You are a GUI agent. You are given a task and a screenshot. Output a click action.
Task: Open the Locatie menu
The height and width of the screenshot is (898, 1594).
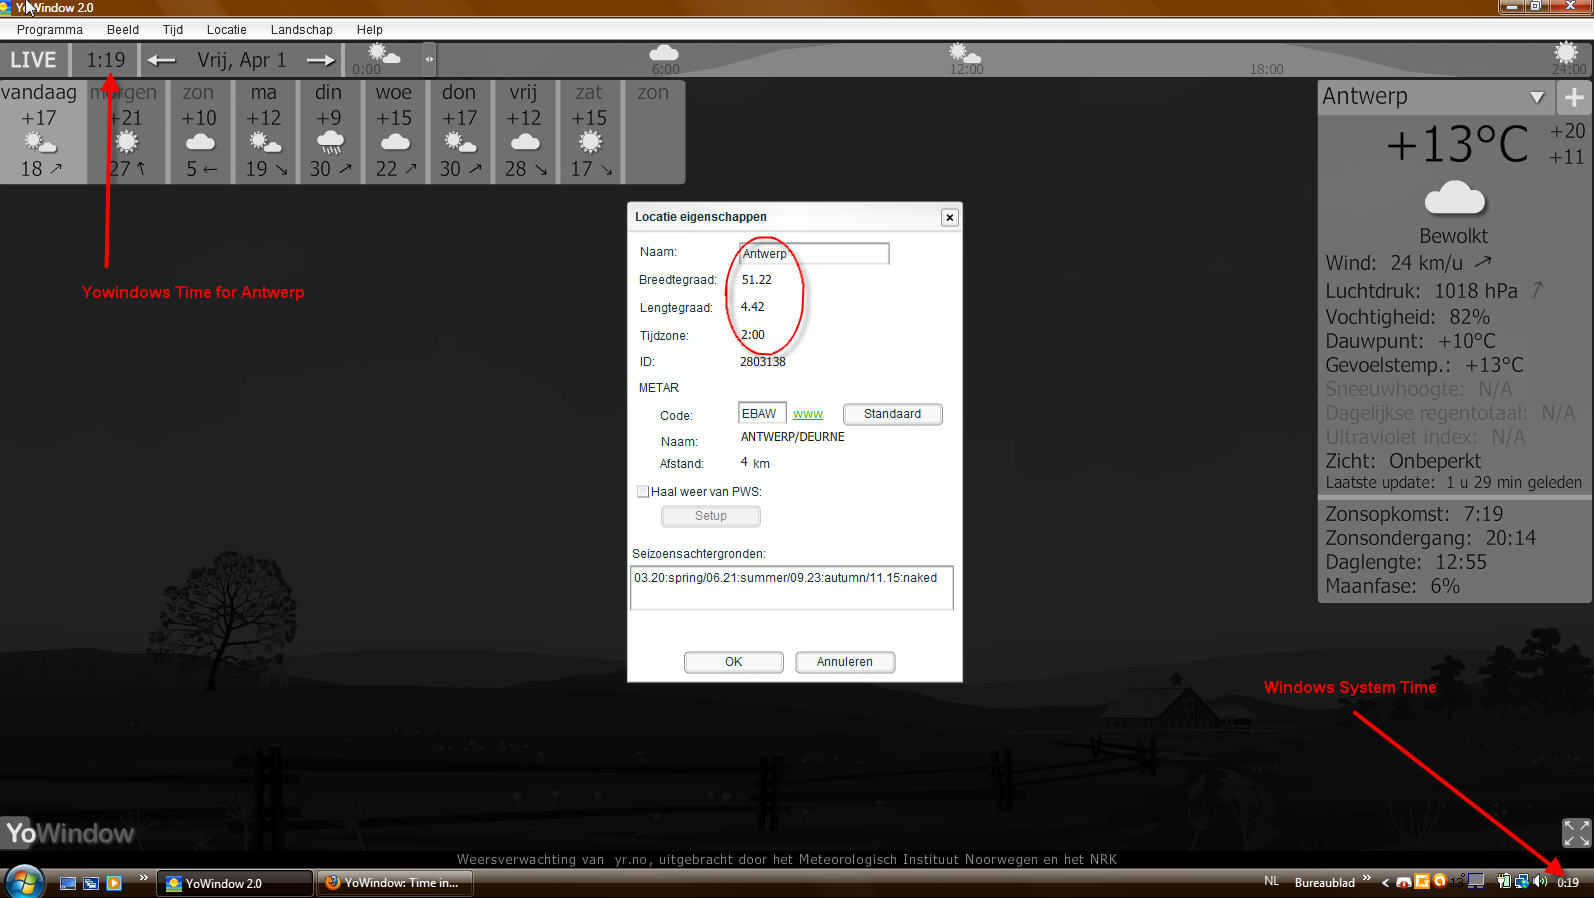pyautogui.click(x=226, y=29)
